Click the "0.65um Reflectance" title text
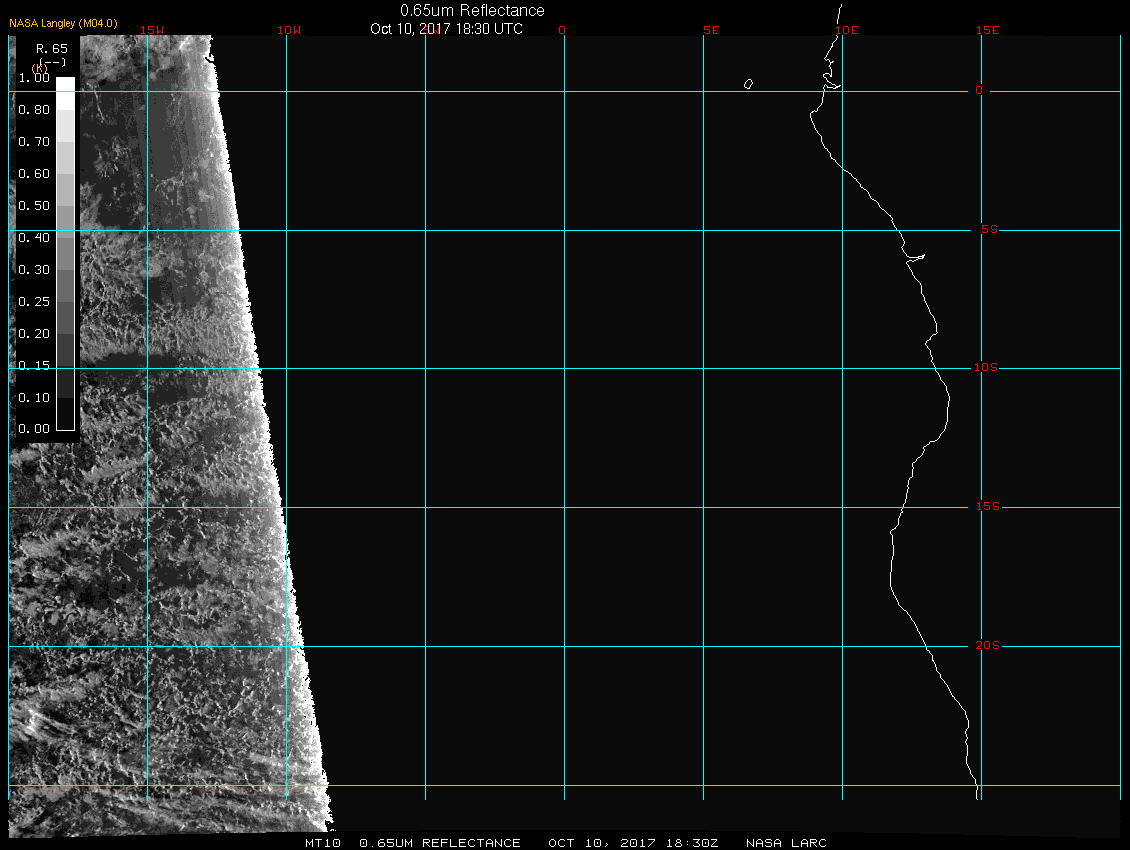The height and width of the screenshot is (850, 1130). [472, 10]
